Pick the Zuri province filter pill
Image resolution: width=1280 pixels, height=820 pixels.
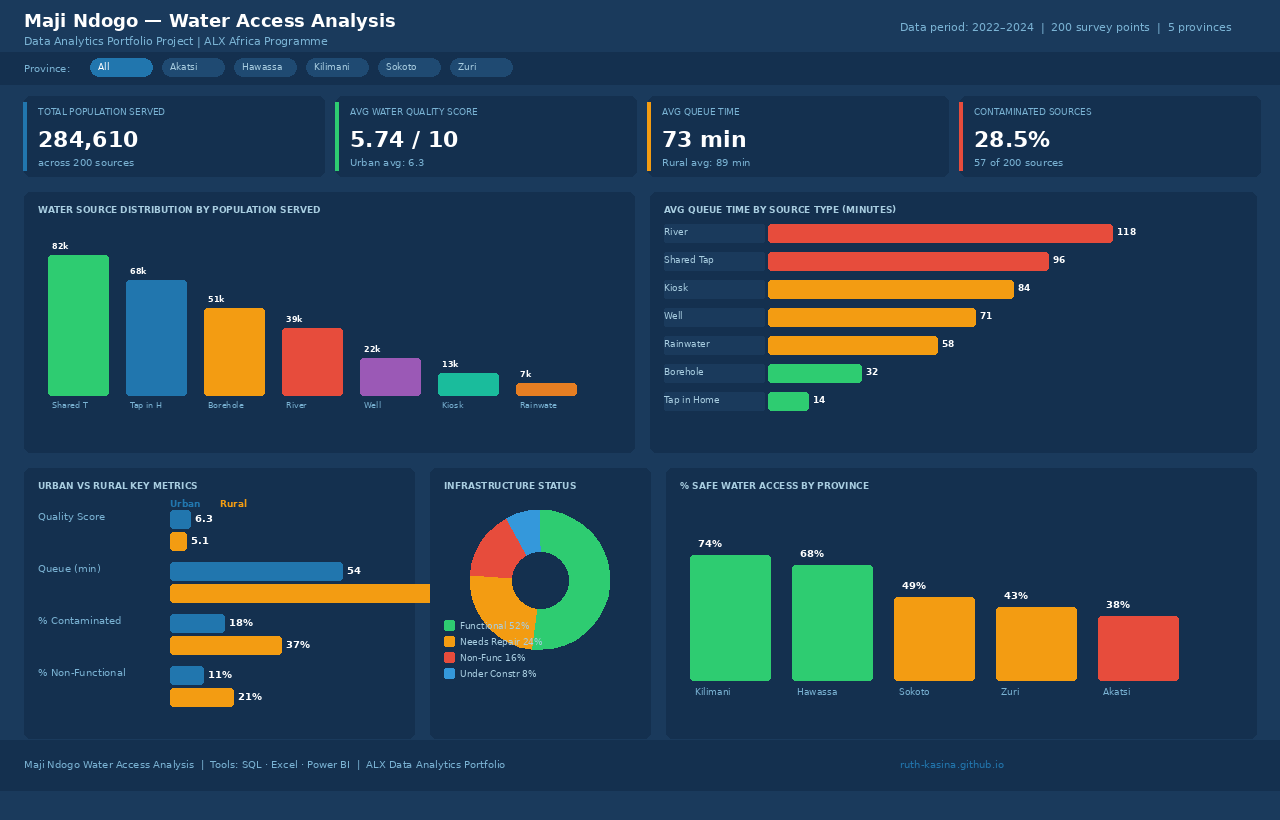pyautogui.click(x=481, y=67)
